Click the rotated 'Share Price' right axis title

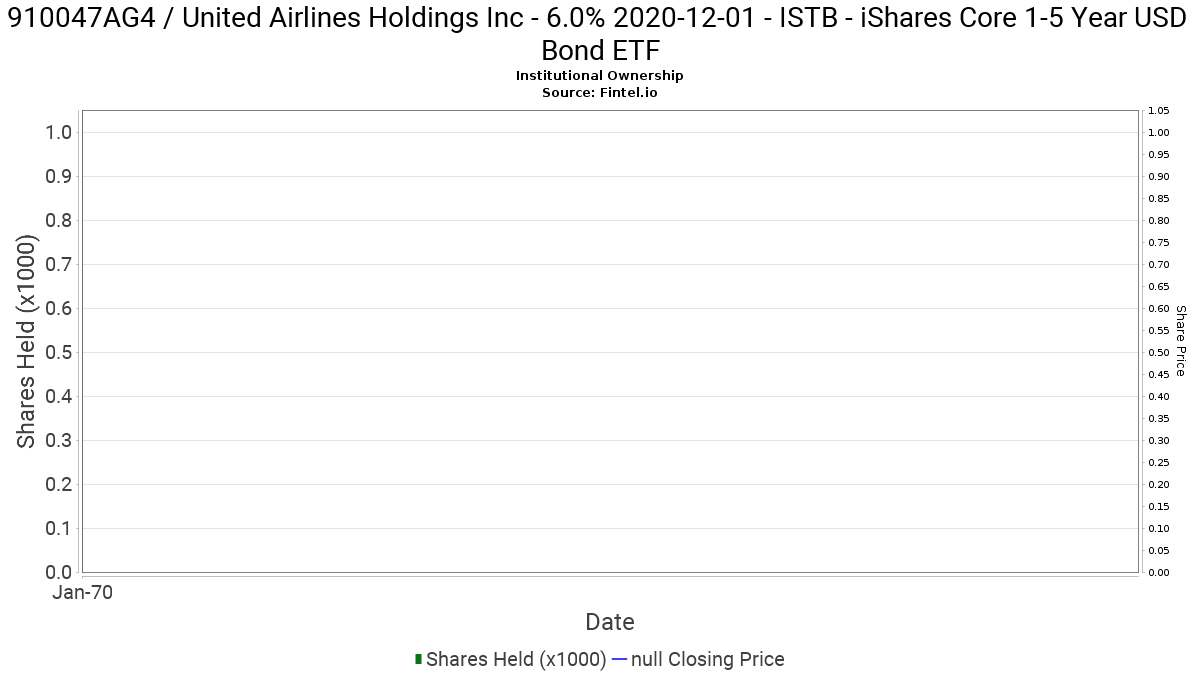(1181, 342)
